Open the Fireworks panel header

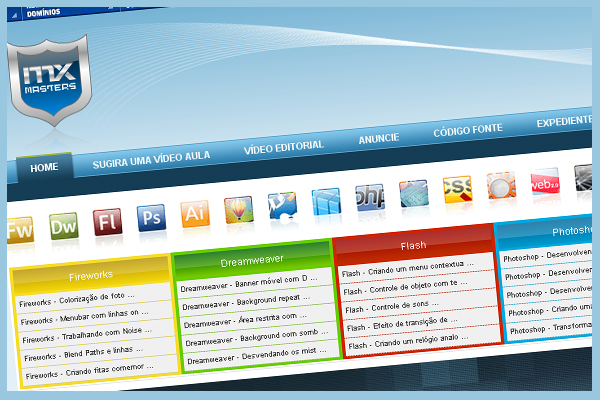(x=91, y=275)
